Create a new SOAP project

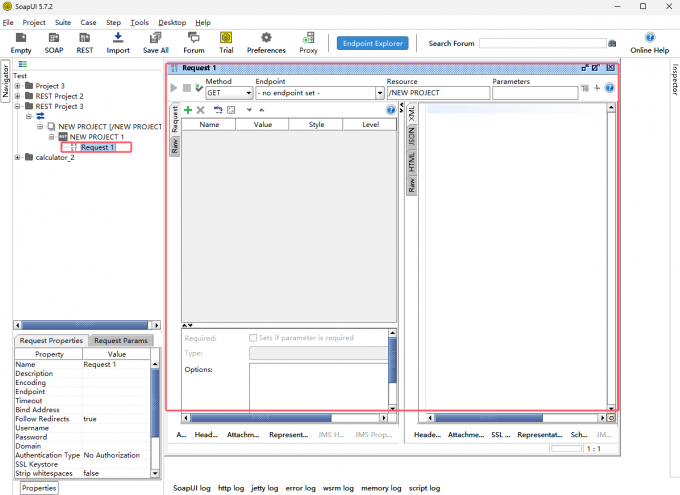(54, 43)
